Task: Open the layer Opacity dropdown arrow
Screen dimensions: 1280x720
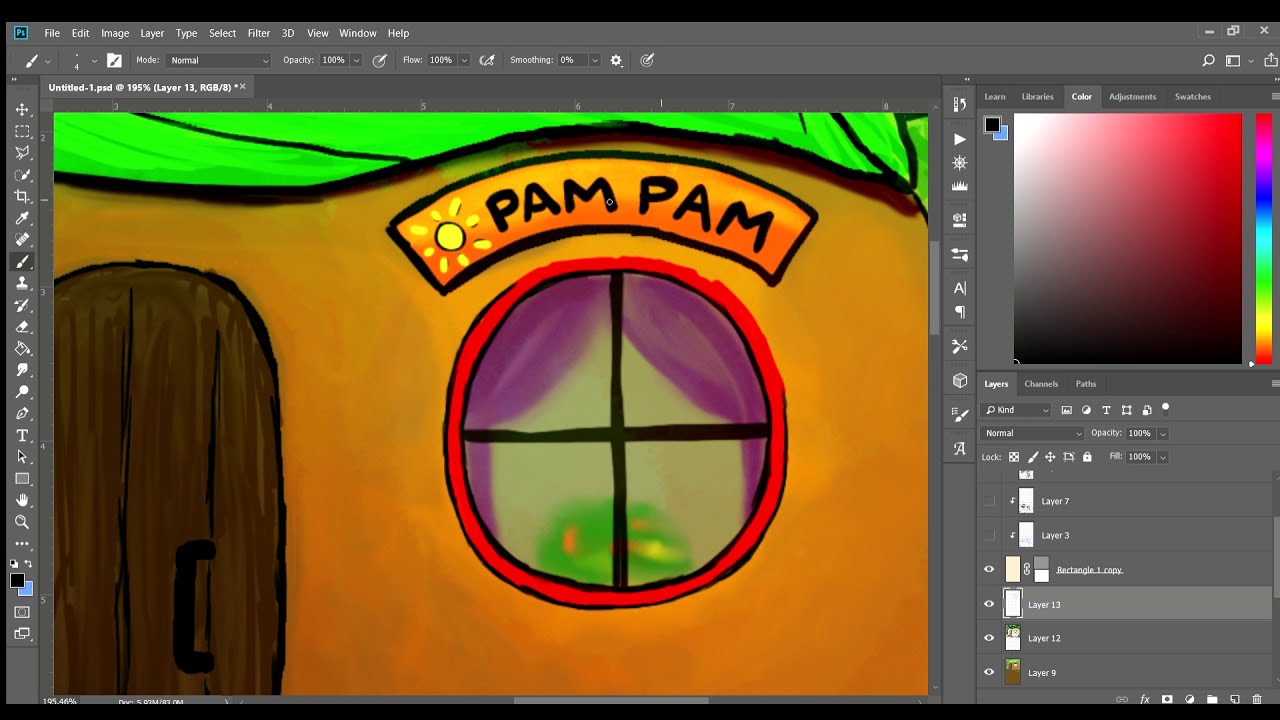Action: [1162, 433]
